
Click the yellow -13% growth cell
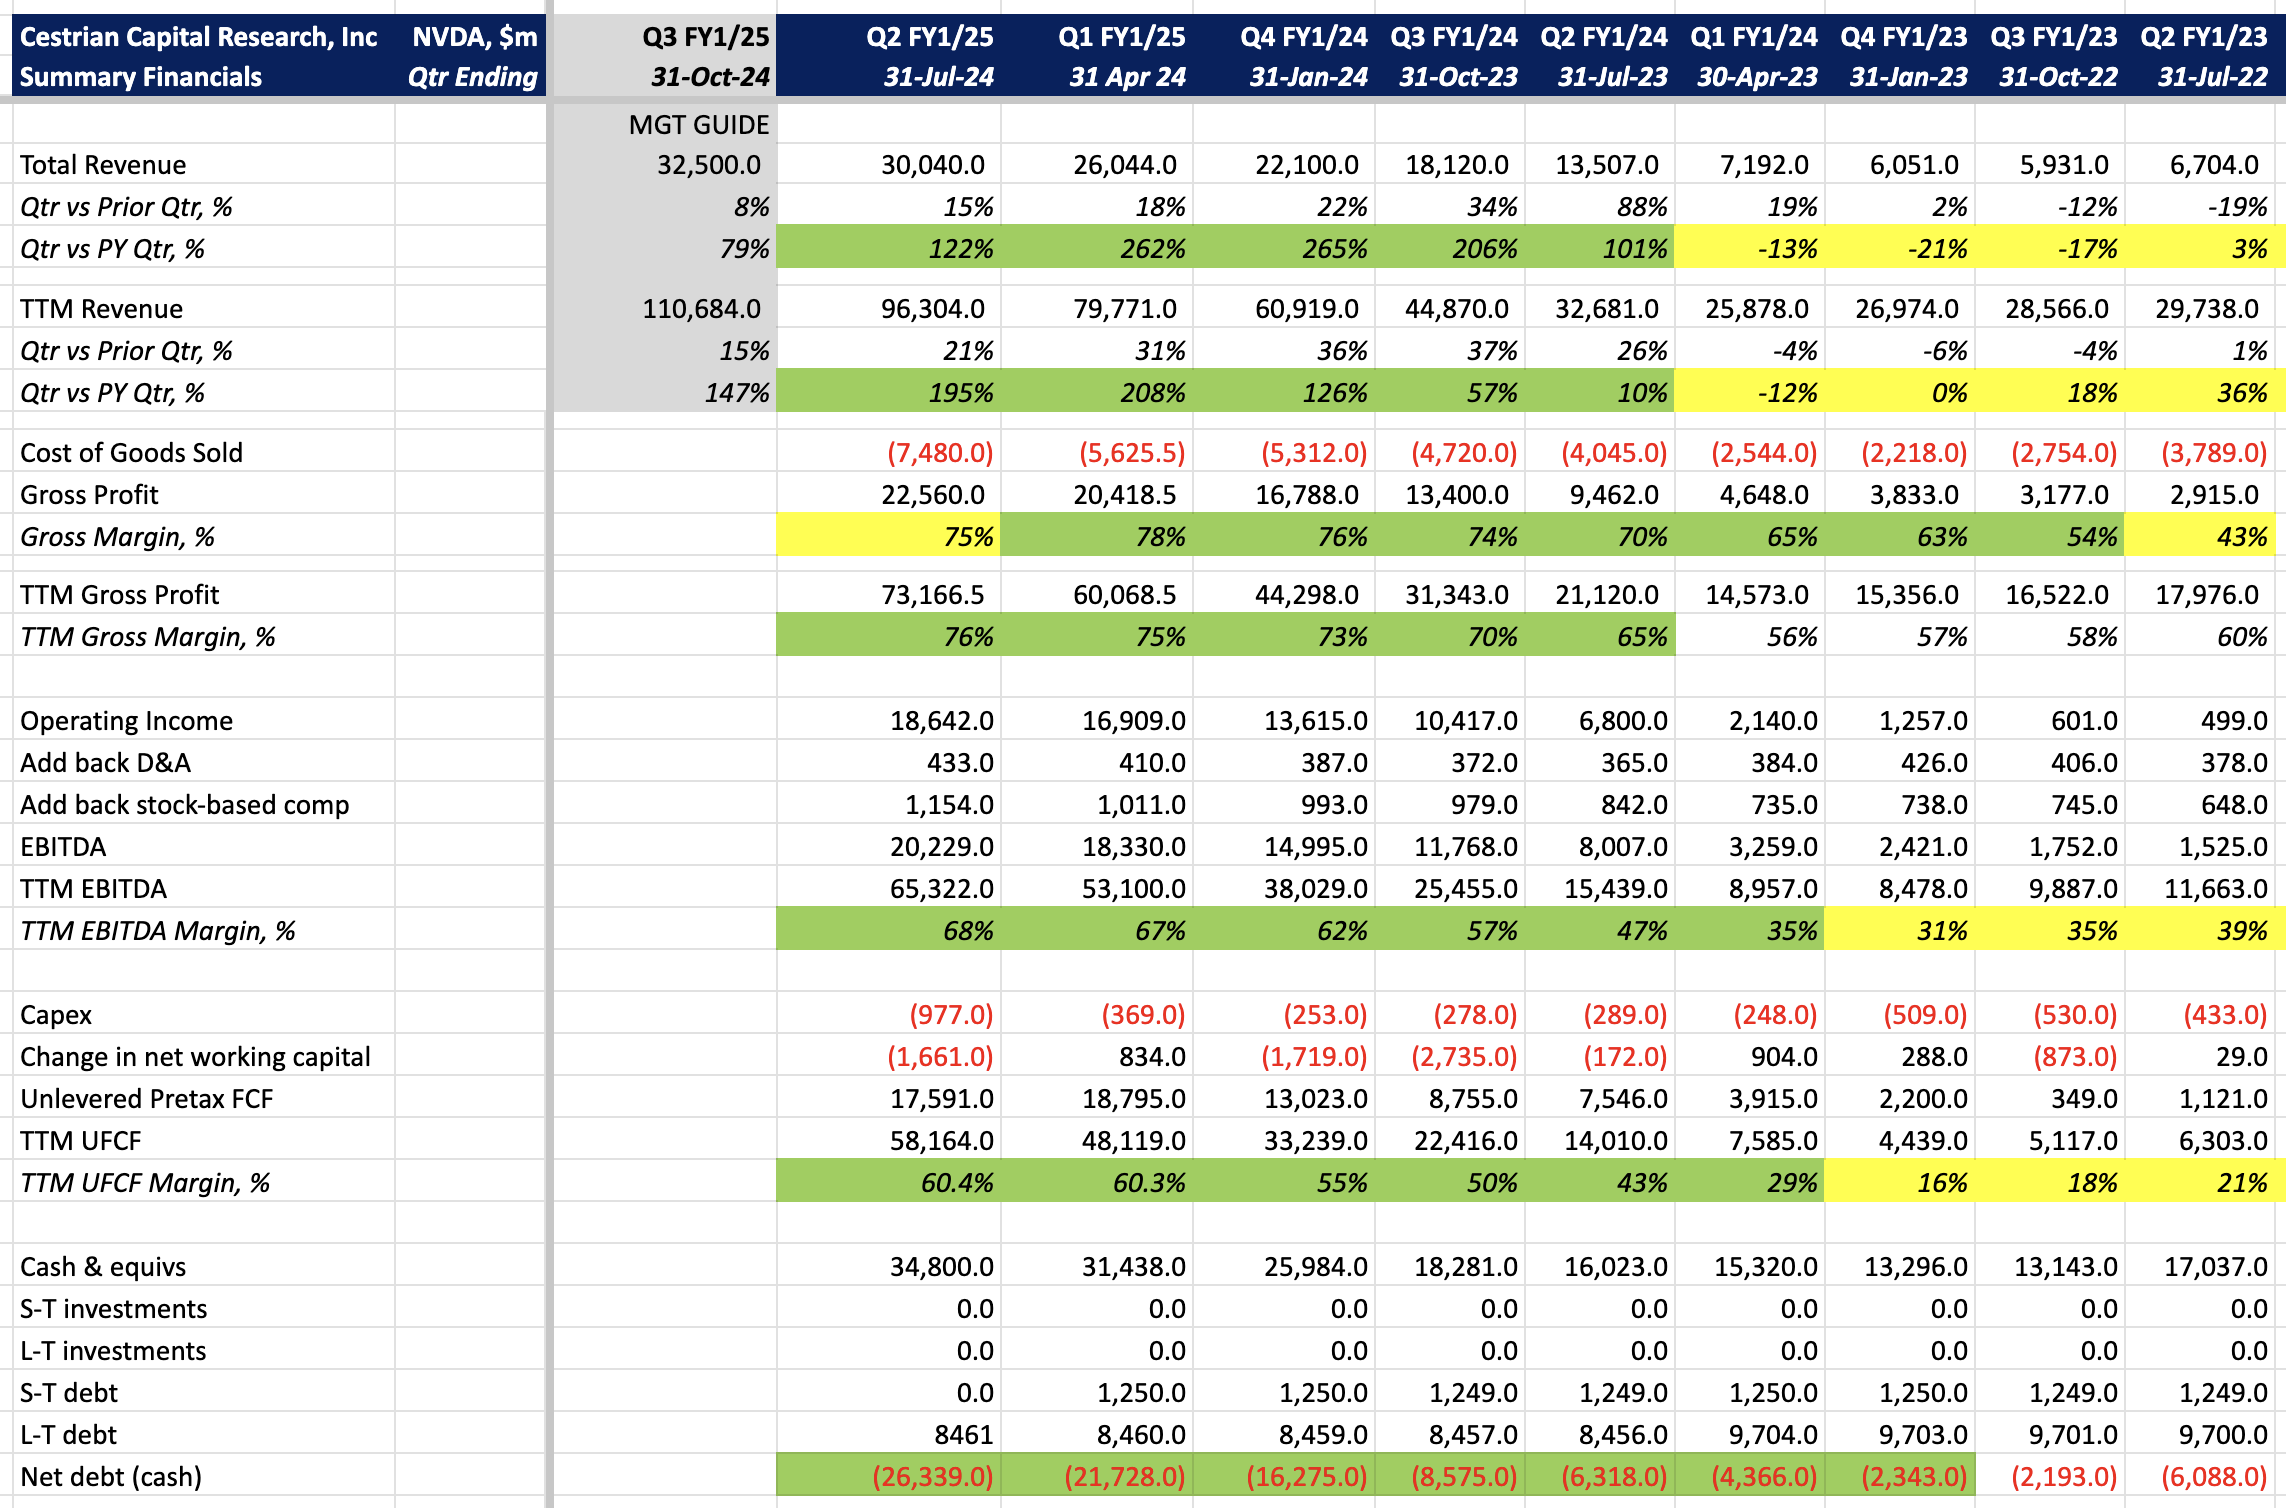pos(1787,249)
